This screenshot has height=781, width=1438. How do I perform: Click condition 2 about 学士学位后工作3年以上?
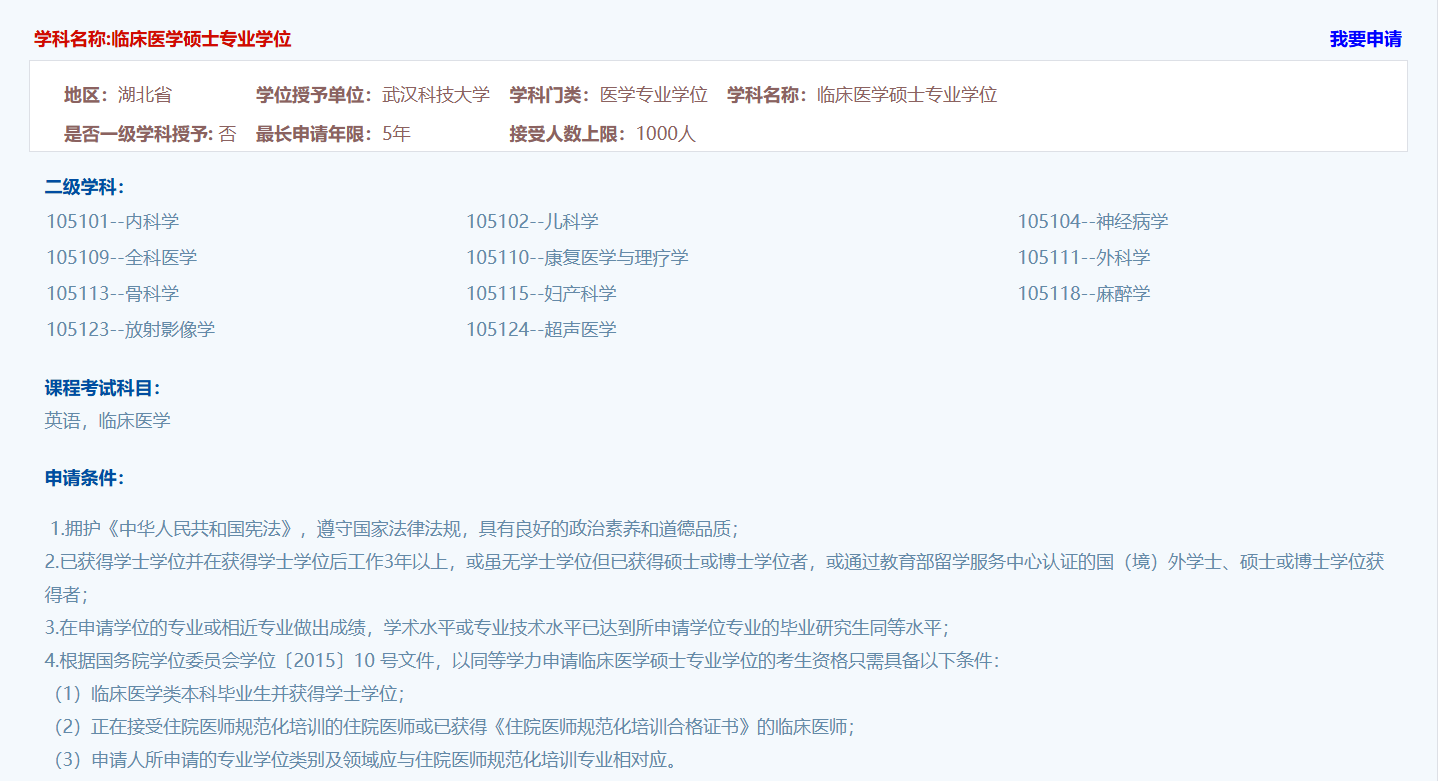point(714,578)
